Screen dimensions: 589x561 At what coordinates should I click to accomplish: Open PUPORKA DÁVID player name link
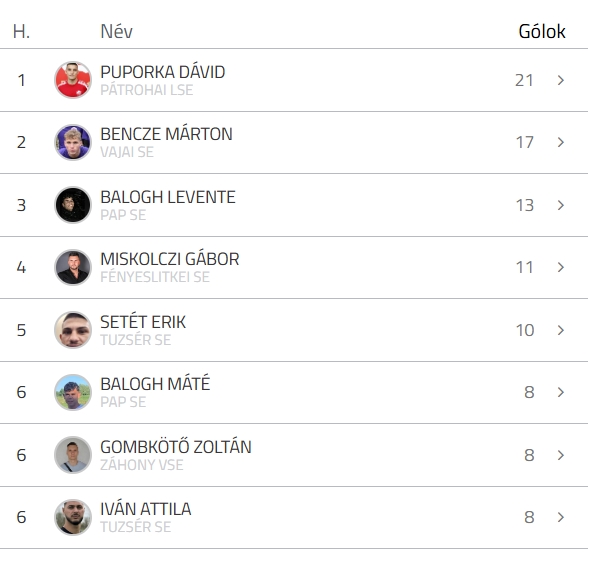point(163,72)
